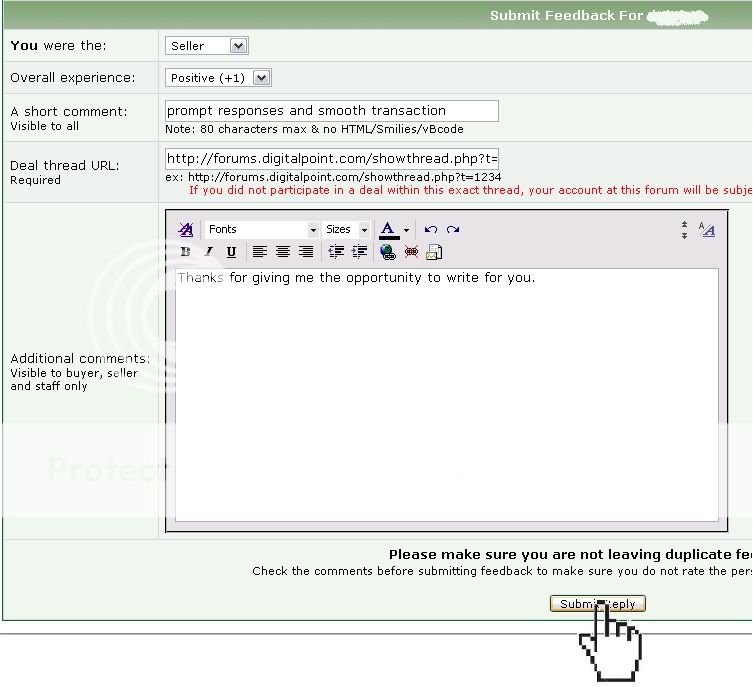Click the Submit Reply button

[597, 603]
